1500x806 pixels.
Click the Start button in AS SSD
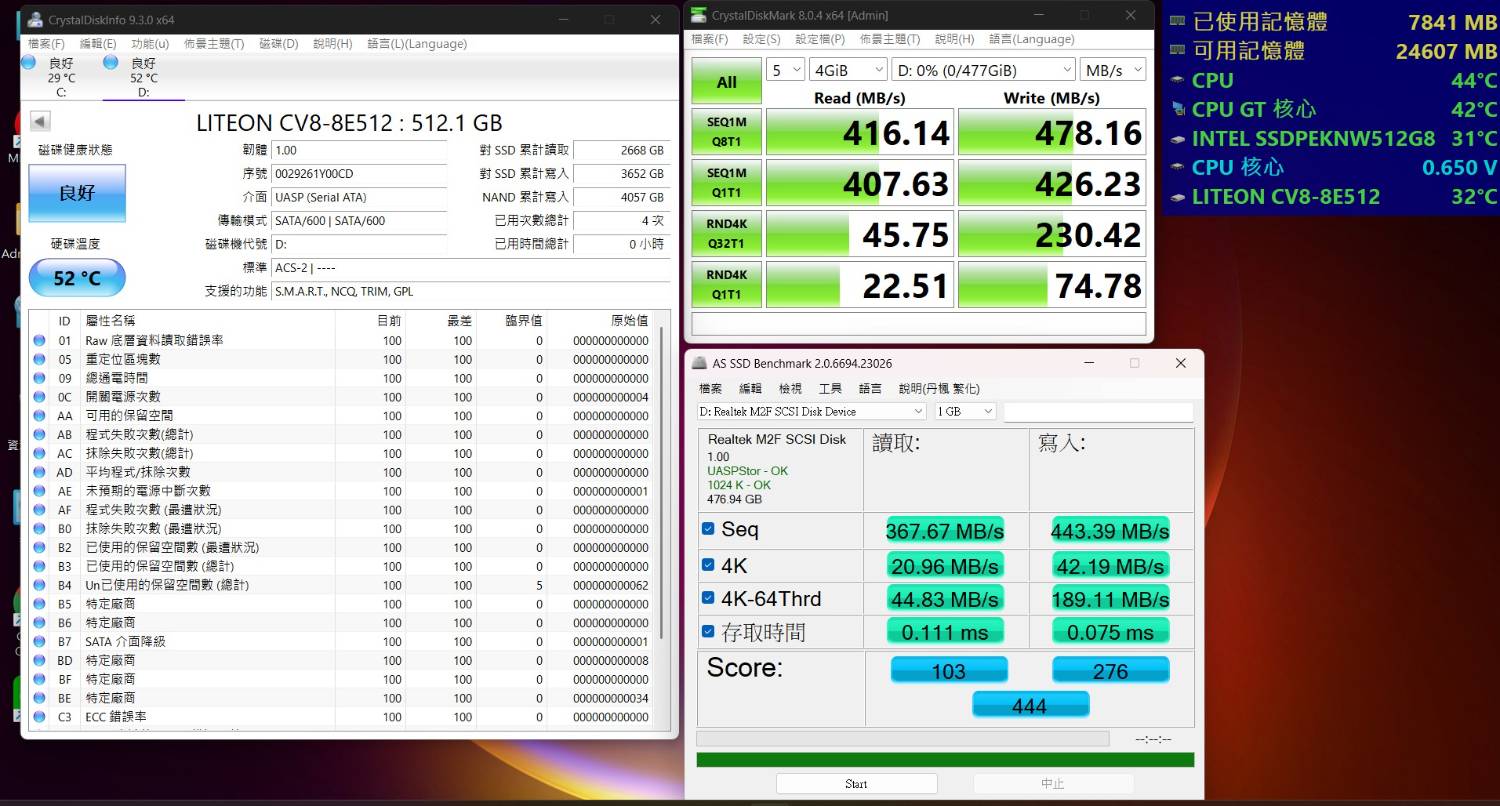click(x=856, y=784)
